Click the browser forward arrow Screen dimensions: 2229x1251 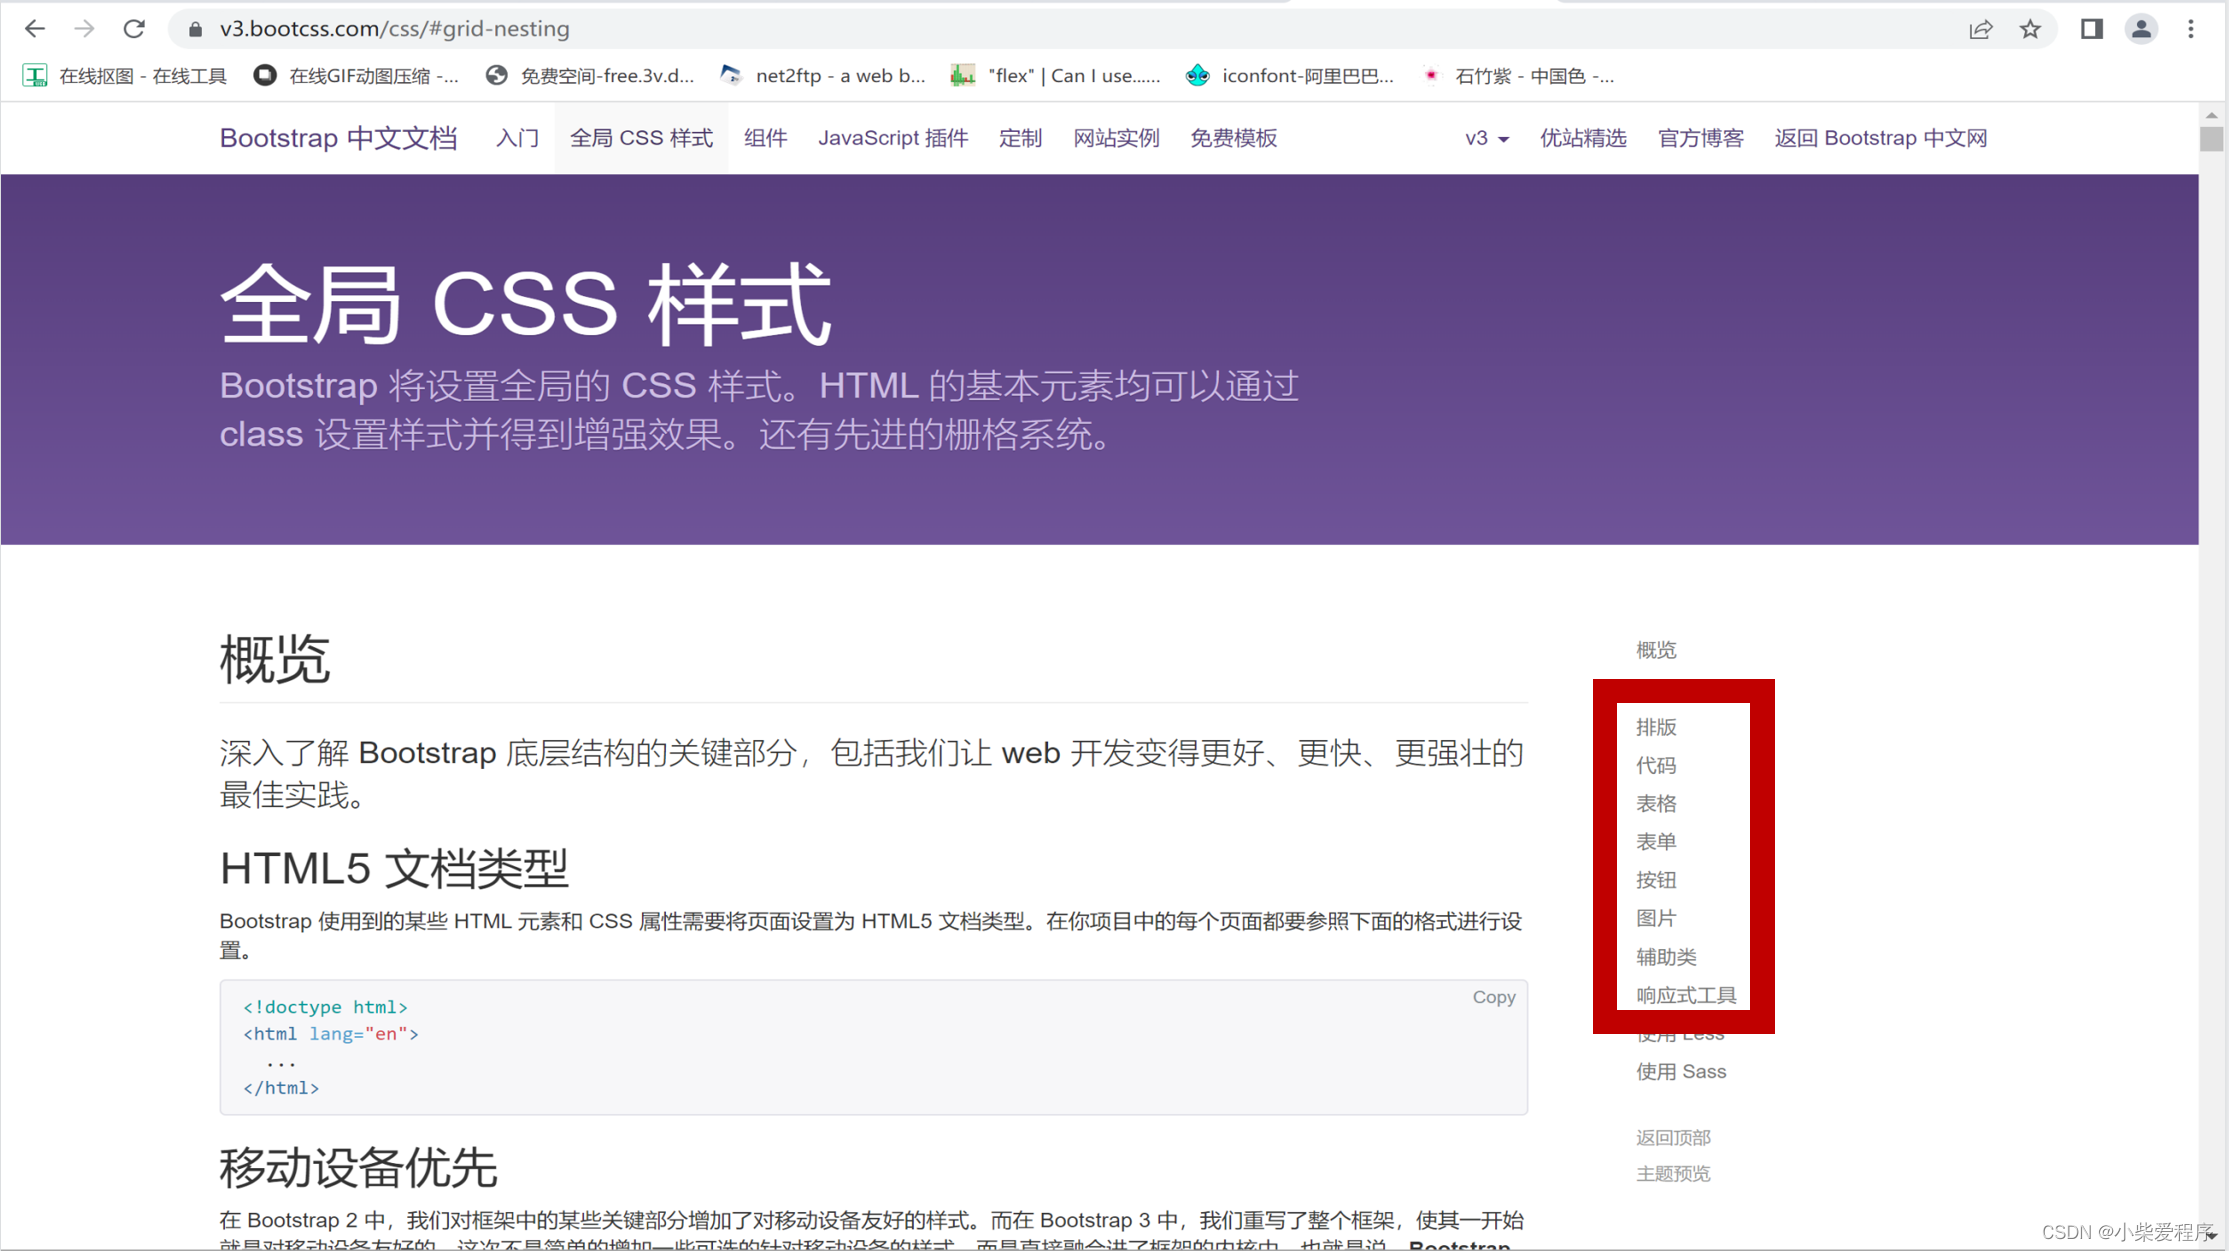point(85,29)
